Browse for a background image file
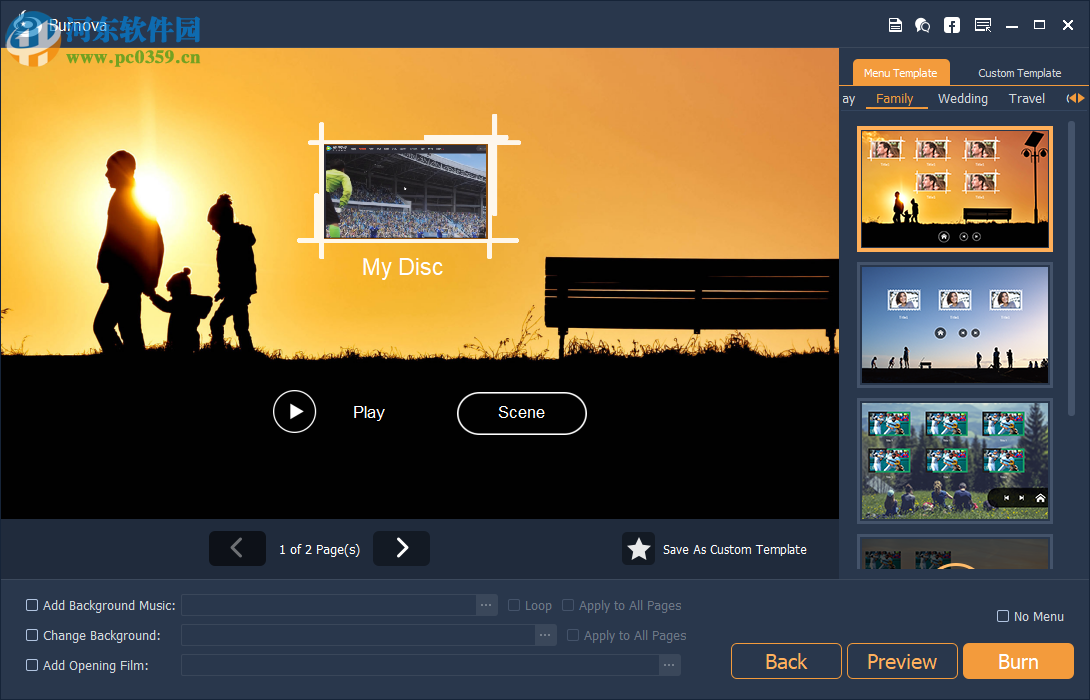This screenshot has width=1090, height=700. (x=545, y=635)
